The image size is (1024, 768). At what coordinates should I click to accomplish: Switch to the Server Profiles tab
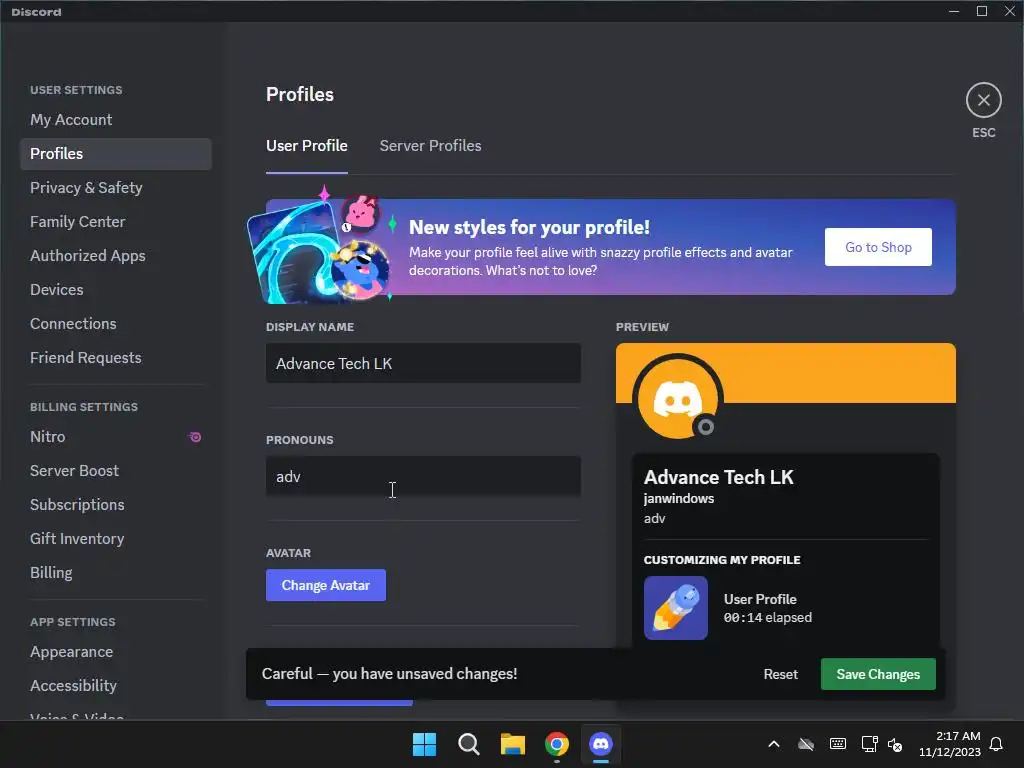pos(430,146)
